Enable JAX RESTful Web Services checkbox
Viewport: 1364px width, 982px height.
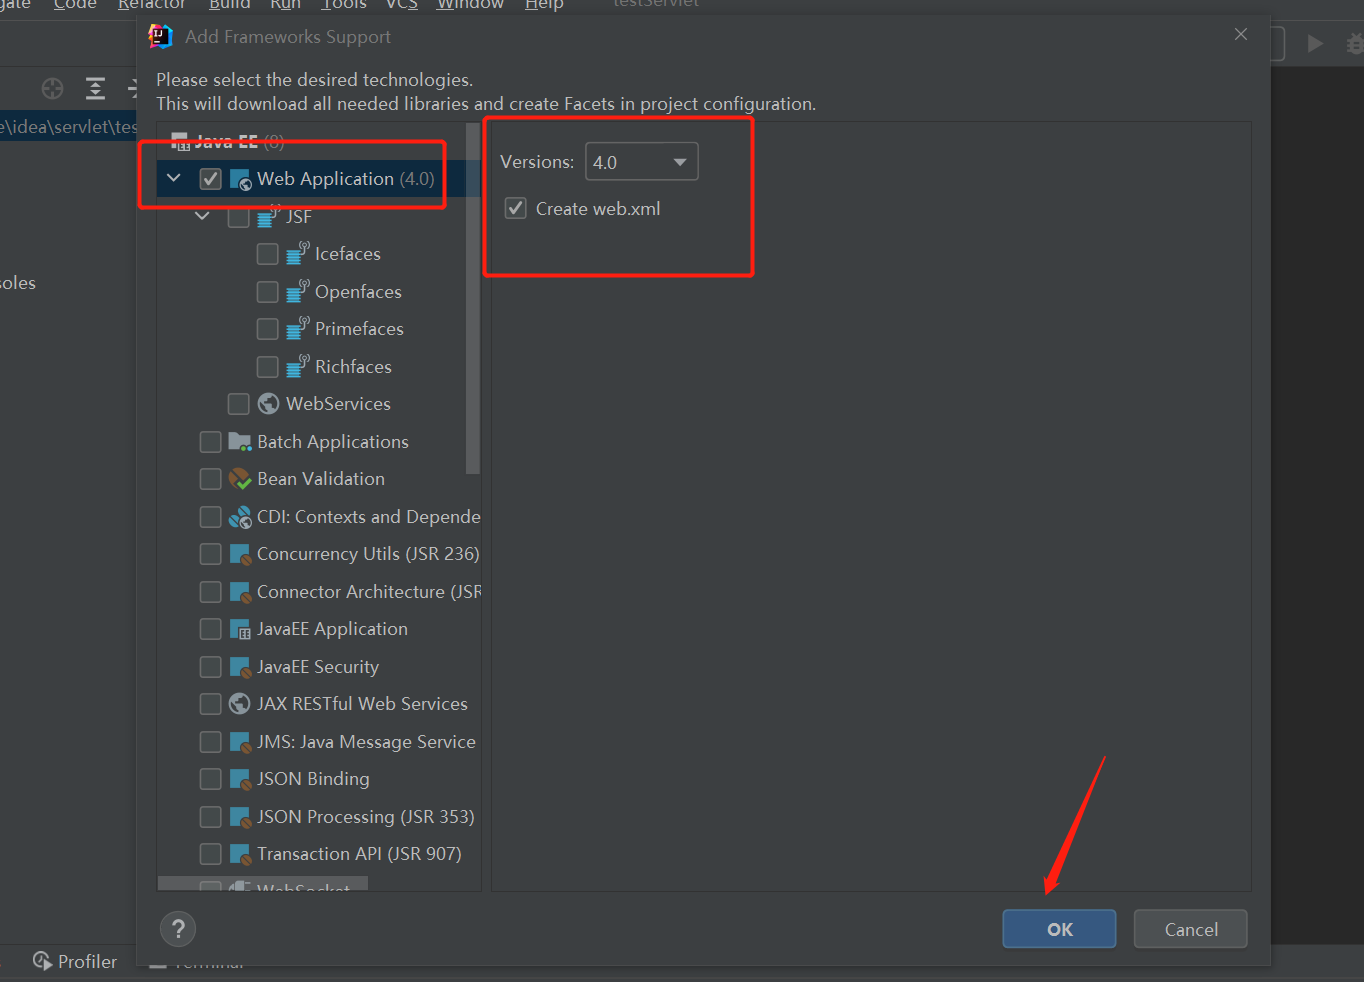pos(211,704)
